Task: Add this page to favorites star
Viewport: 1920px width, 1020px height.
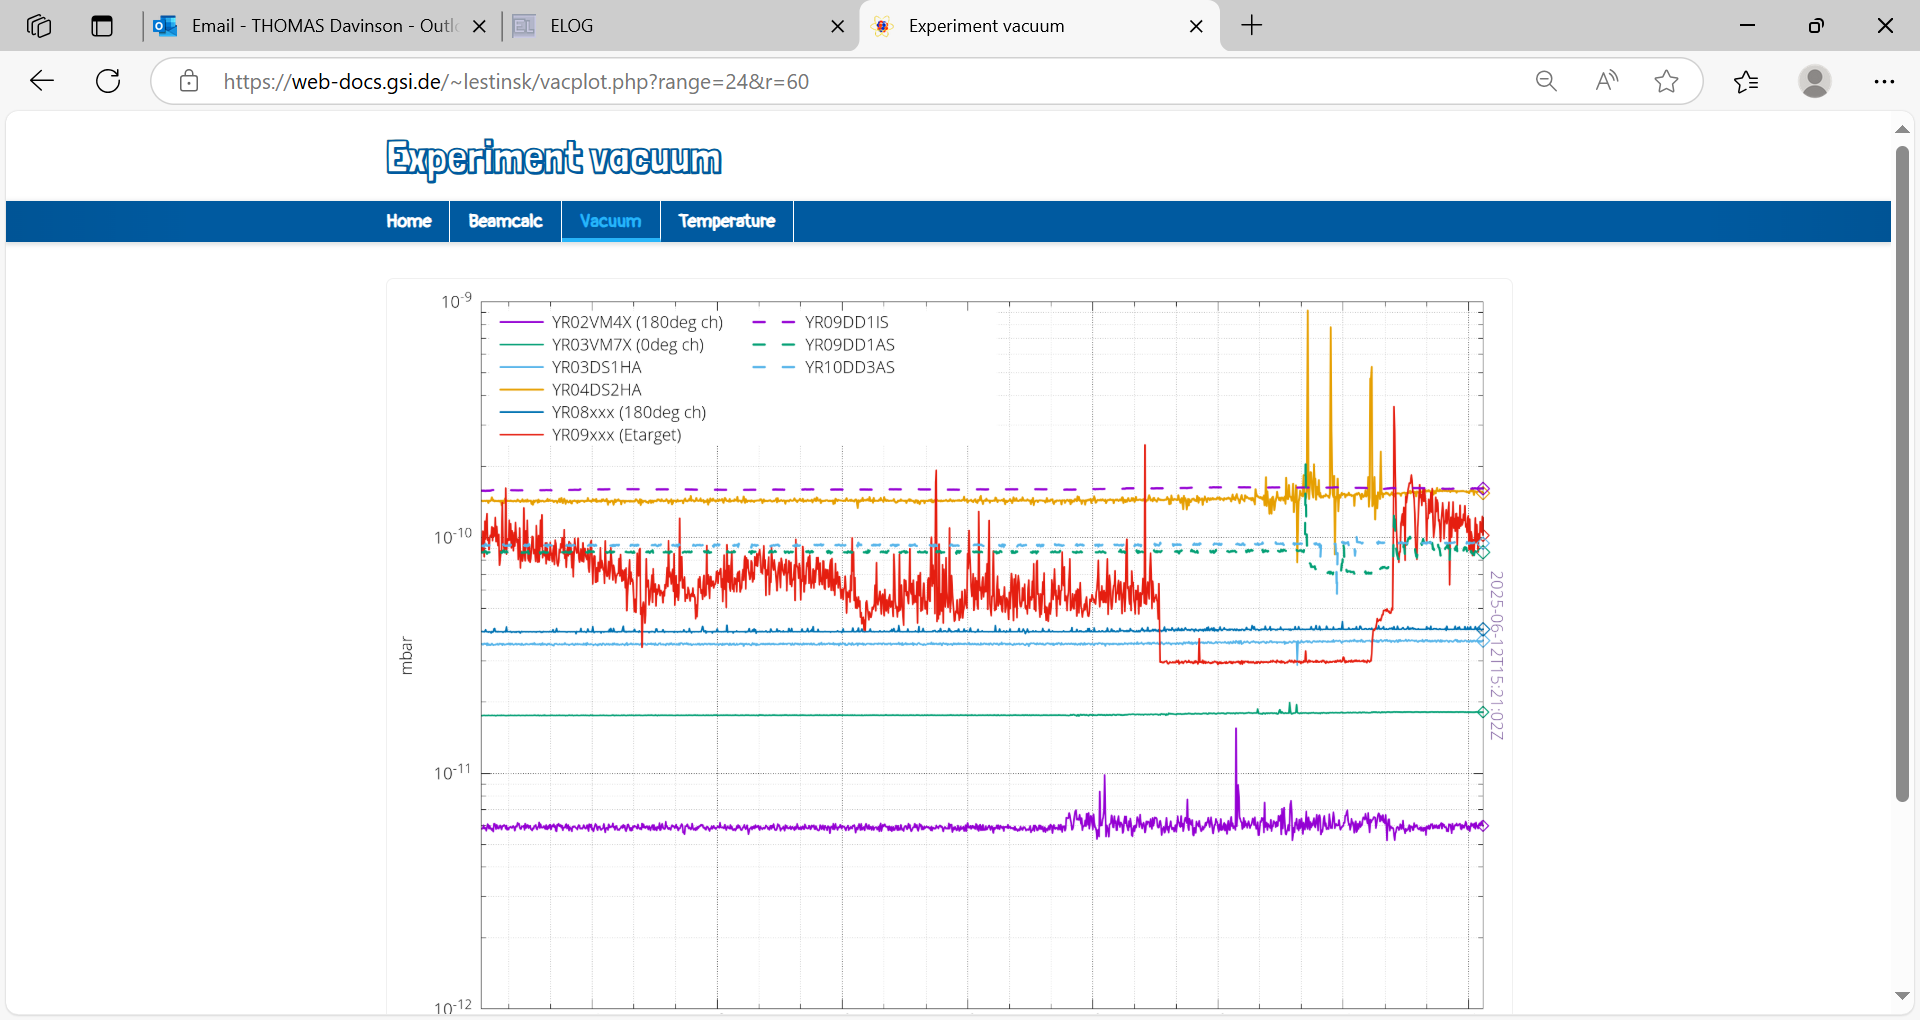Action: (1666, 81)
